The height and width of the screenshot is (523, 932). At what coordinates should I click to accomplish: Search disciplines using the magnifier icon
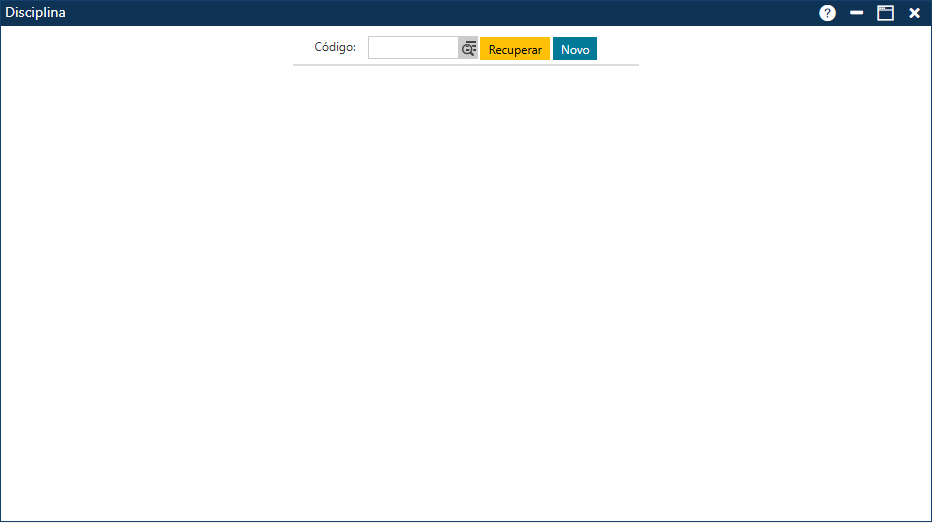coord(468,49)
